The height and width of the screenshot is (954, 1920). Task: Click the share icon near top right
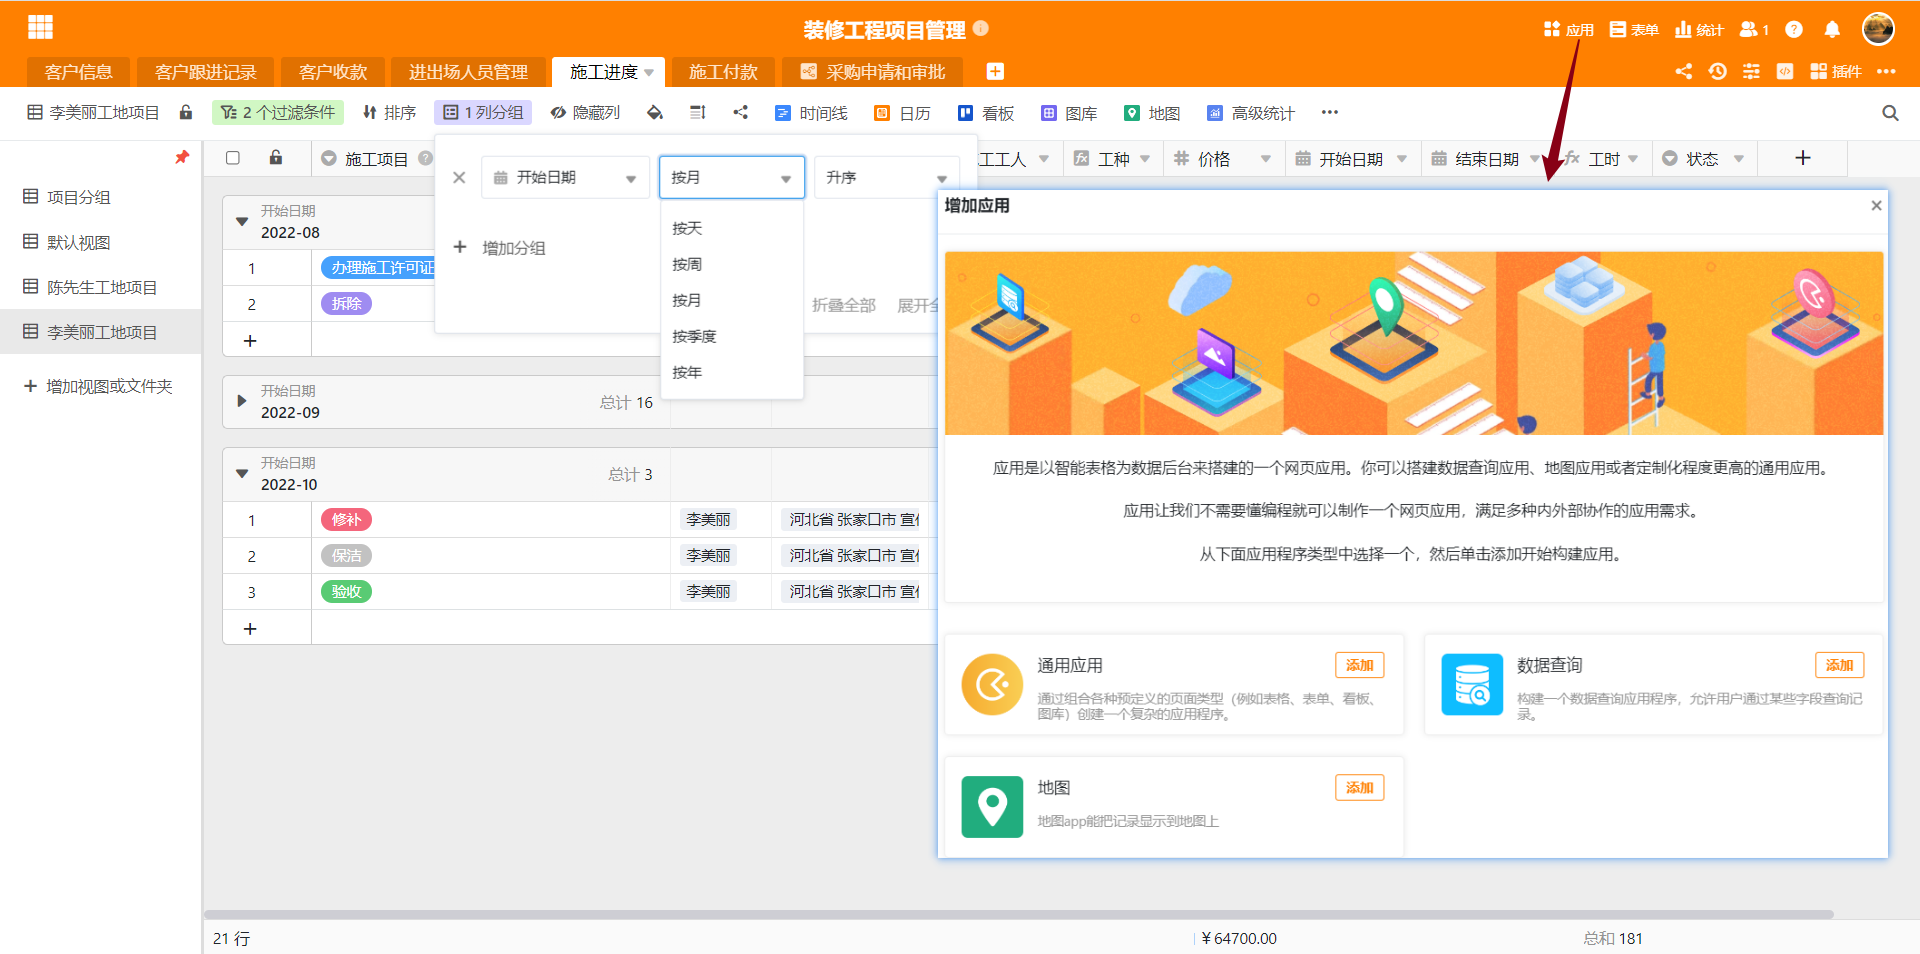click(1683, 72)
